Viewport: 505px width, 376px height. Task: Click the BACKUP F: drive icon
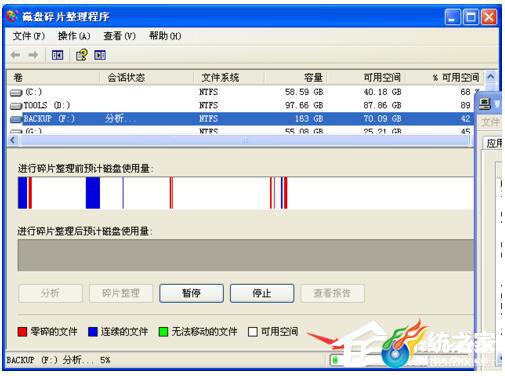pos(16,119)
